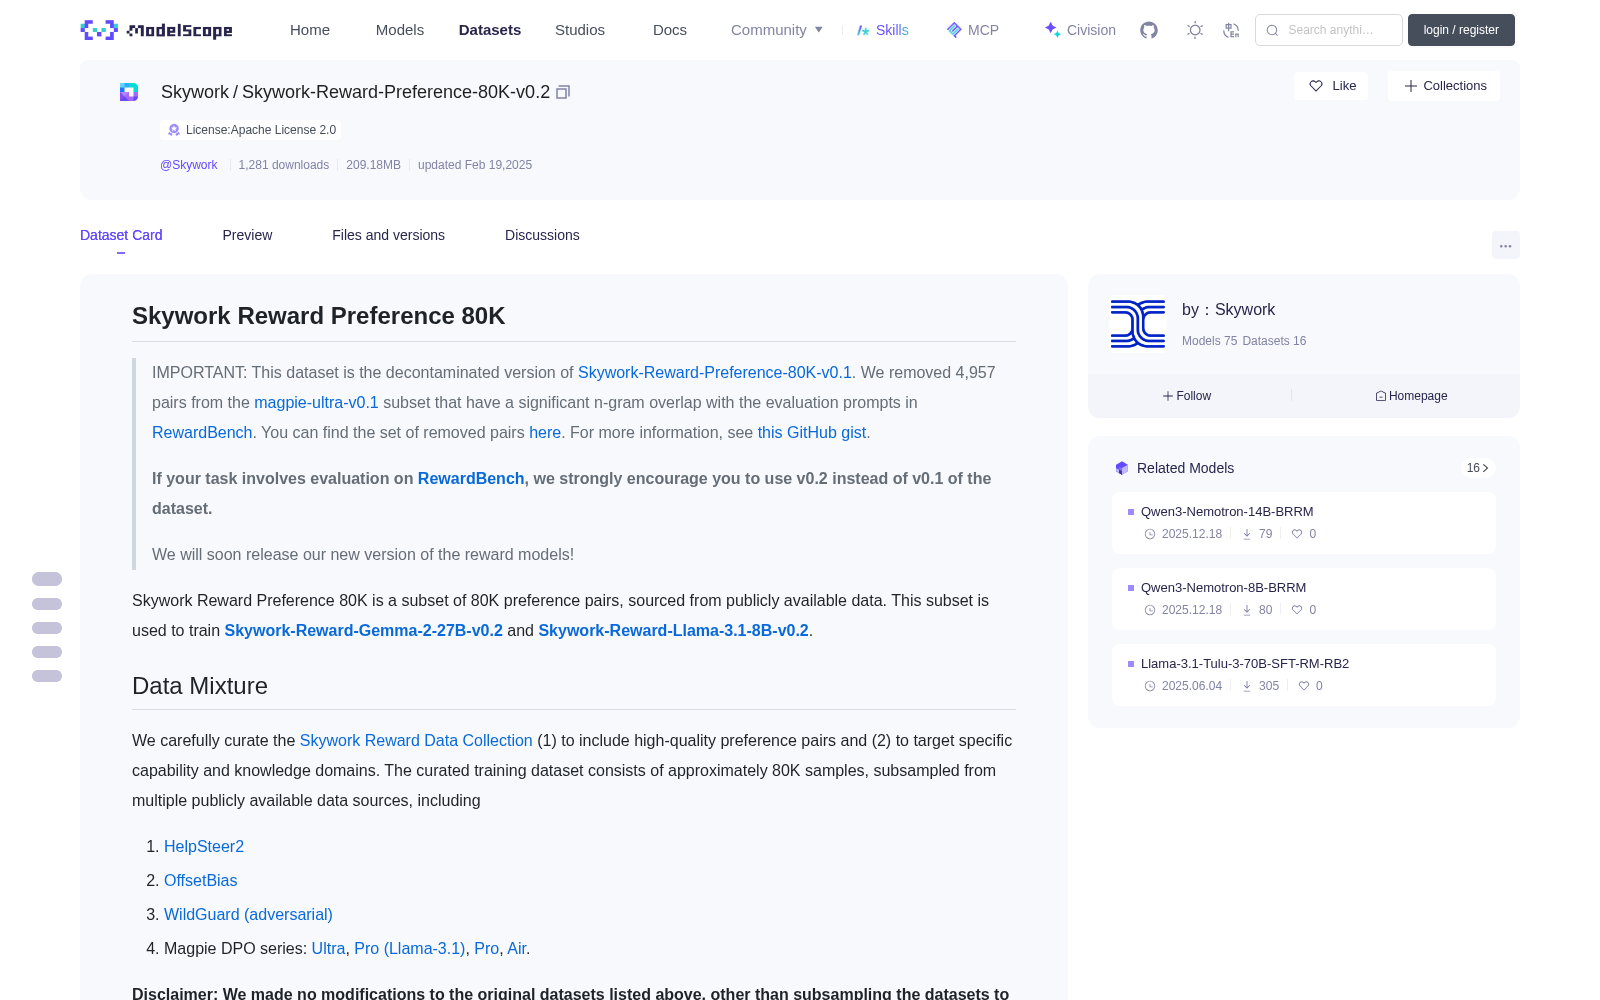
Task: Open the first RewardBench link in the notice
Action: tap(202, 432)
